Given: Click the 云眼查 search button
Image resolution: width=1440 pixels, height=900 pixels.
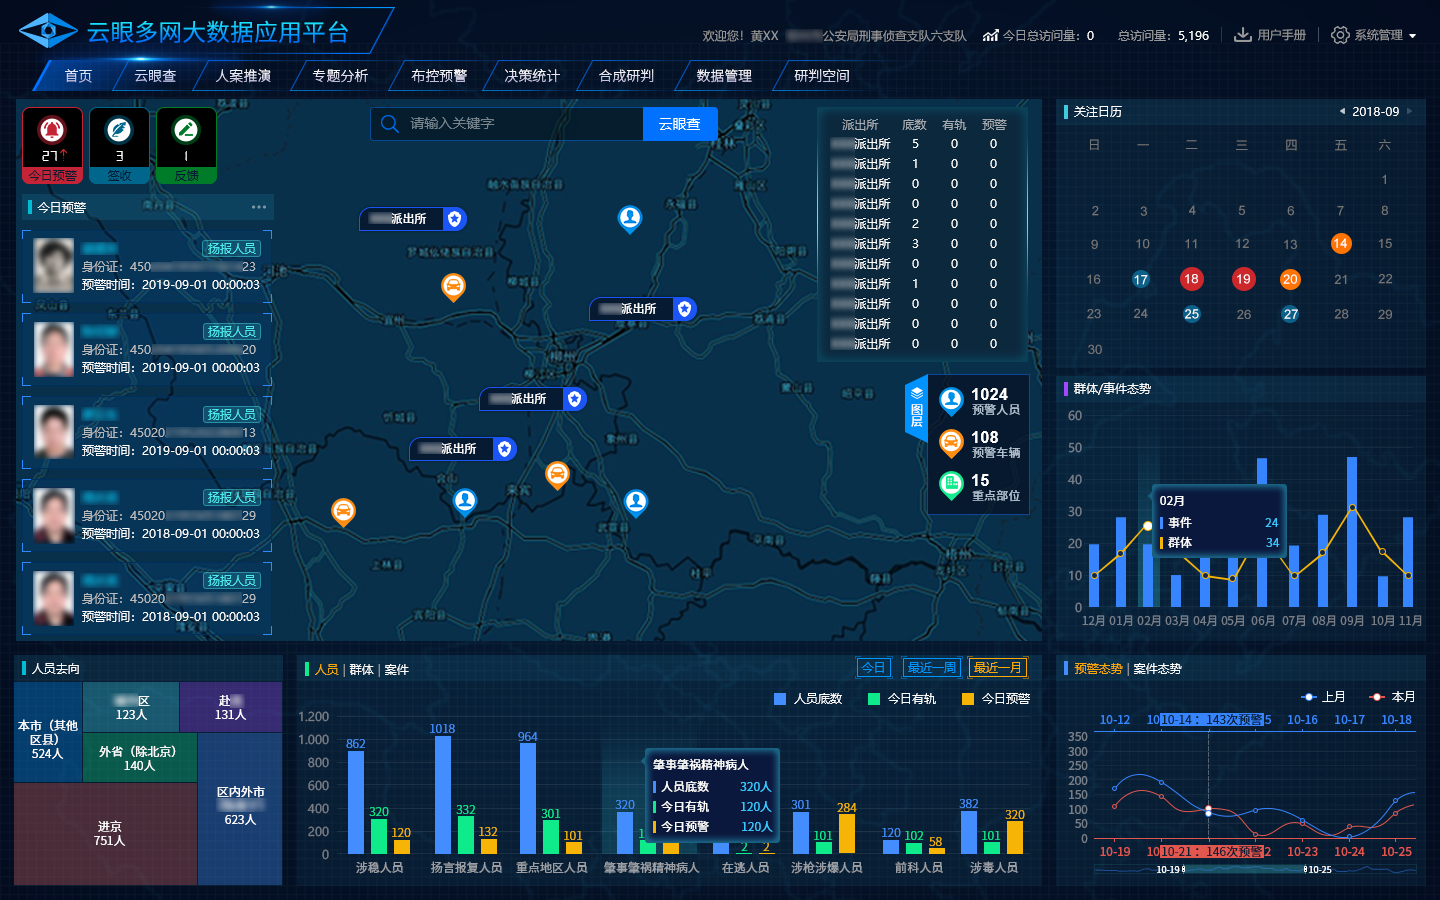Looking at the screenshot, I should pos(680,124).
